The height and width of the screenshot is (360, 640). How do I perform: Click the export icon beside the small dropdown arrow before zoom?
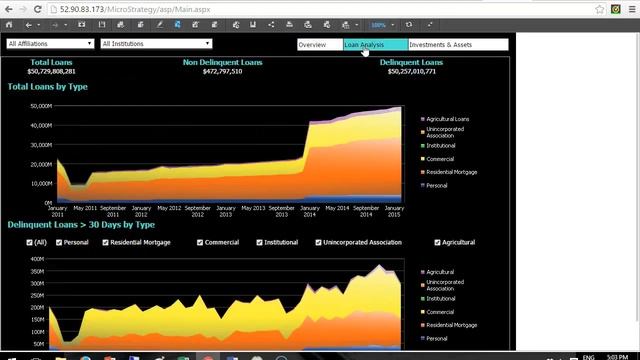coord(346,25)
